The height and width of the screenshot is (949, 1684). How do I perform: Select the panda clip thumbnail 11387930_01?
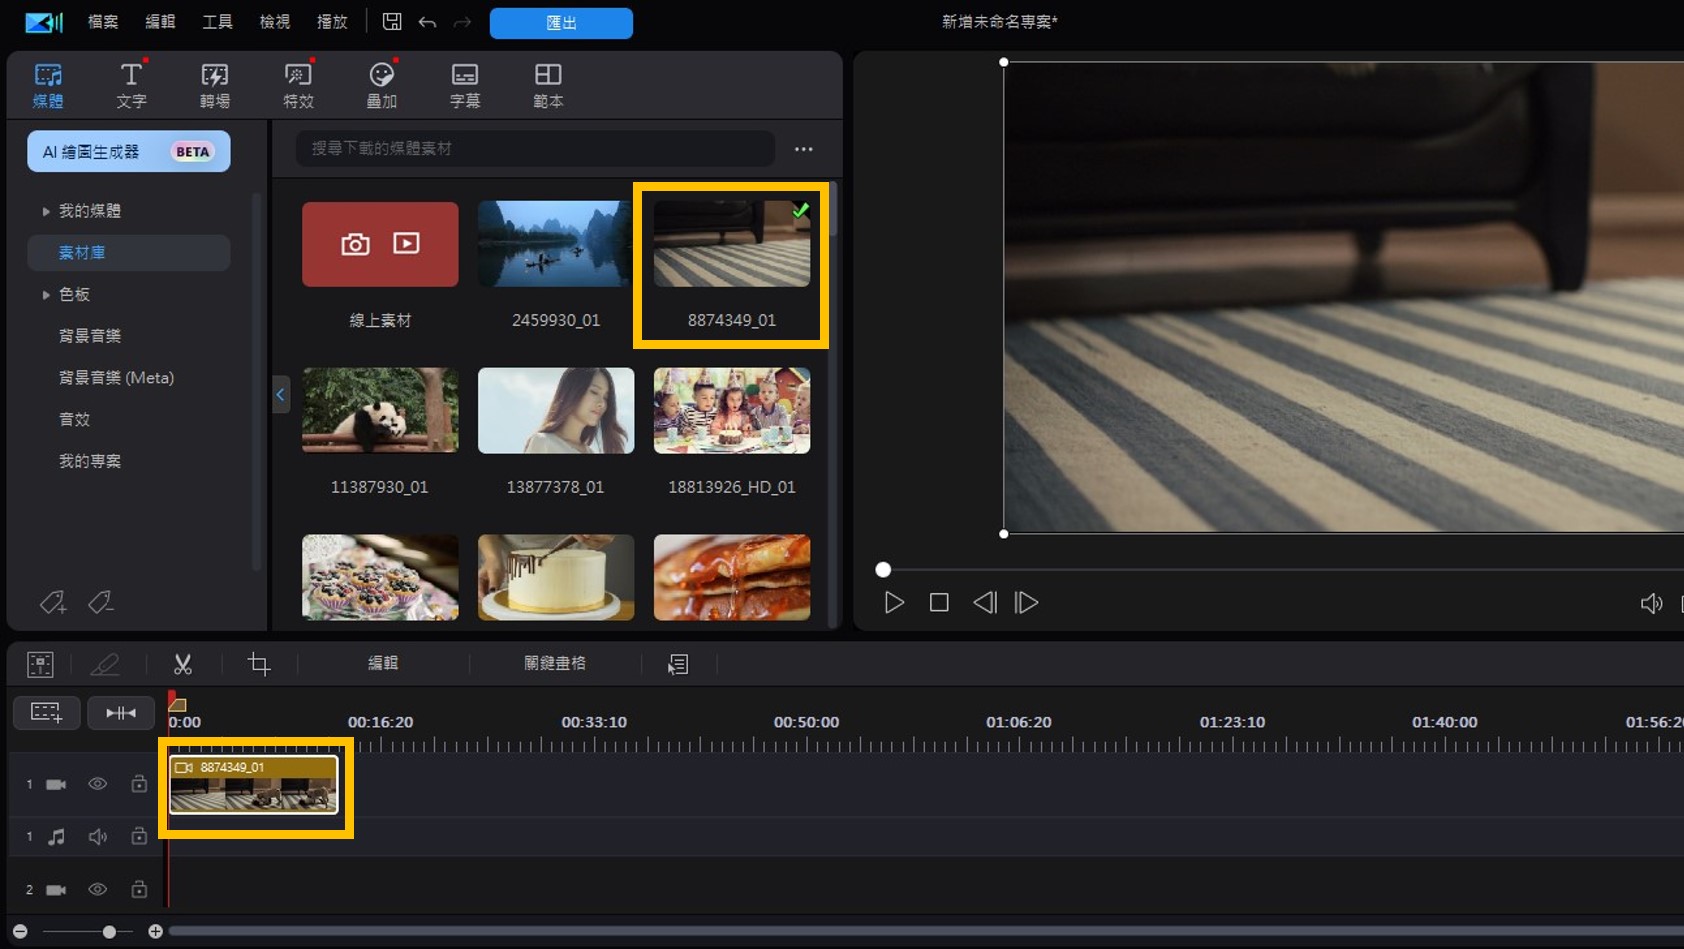pos(380,410)
